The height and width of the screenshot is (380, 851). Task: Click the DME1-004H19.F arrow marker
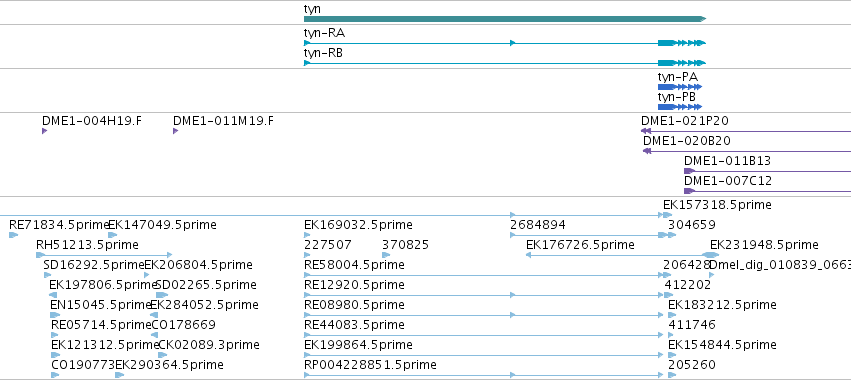point(45,131)
